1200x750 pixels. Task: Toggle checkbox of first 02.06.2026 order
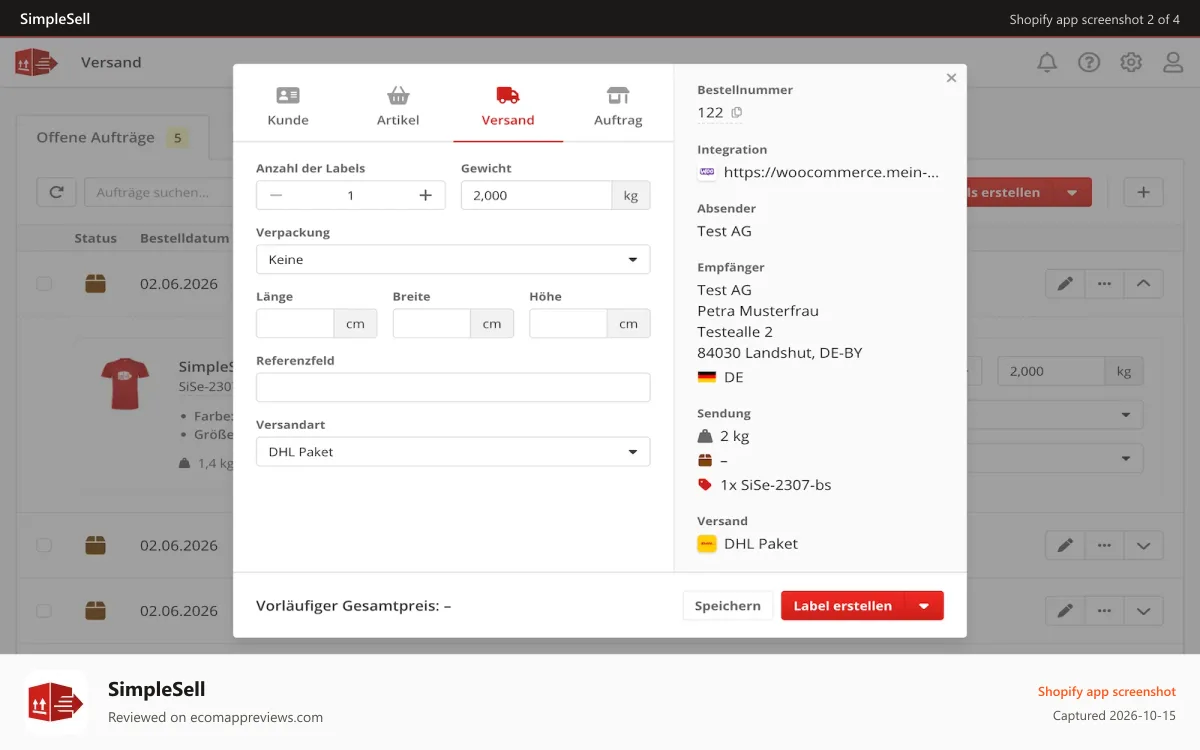pos(44,284)
